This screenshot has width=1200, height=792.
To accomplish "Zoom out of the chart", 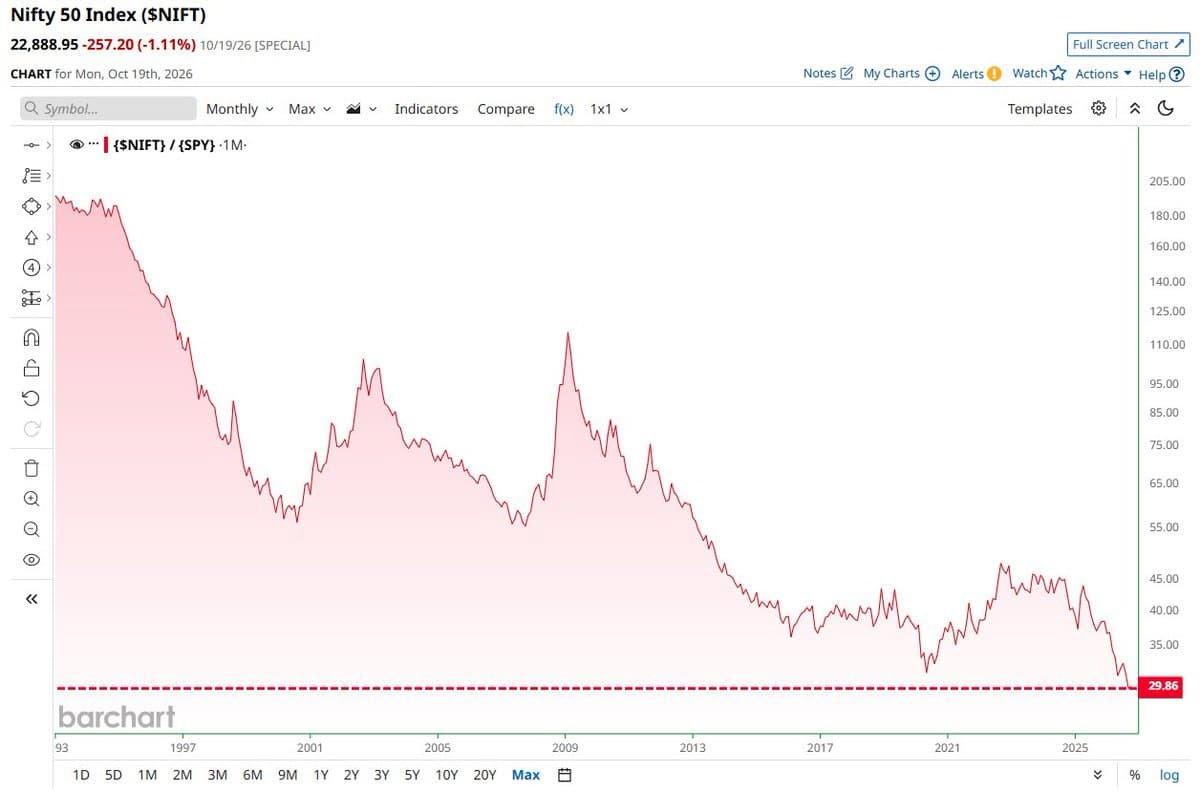I will (31, 529).
